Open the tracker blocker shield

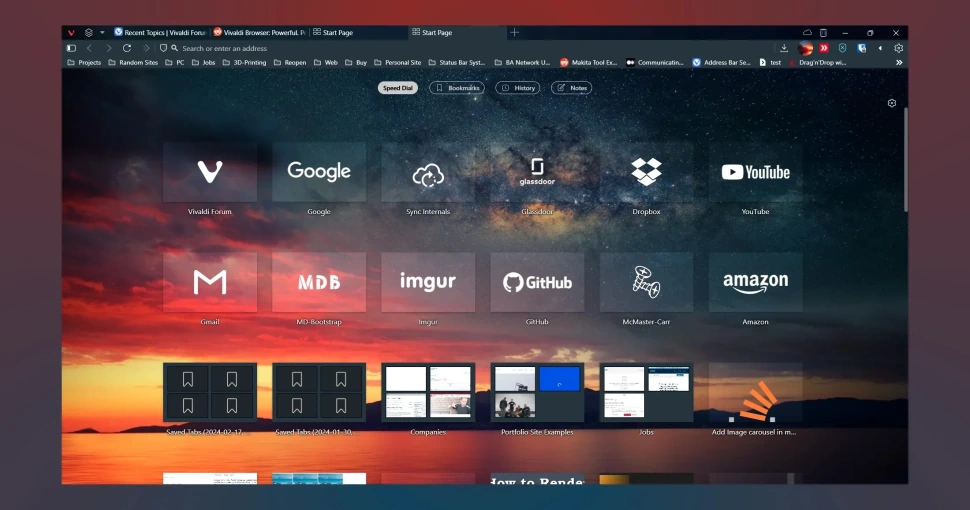[163, 48]
